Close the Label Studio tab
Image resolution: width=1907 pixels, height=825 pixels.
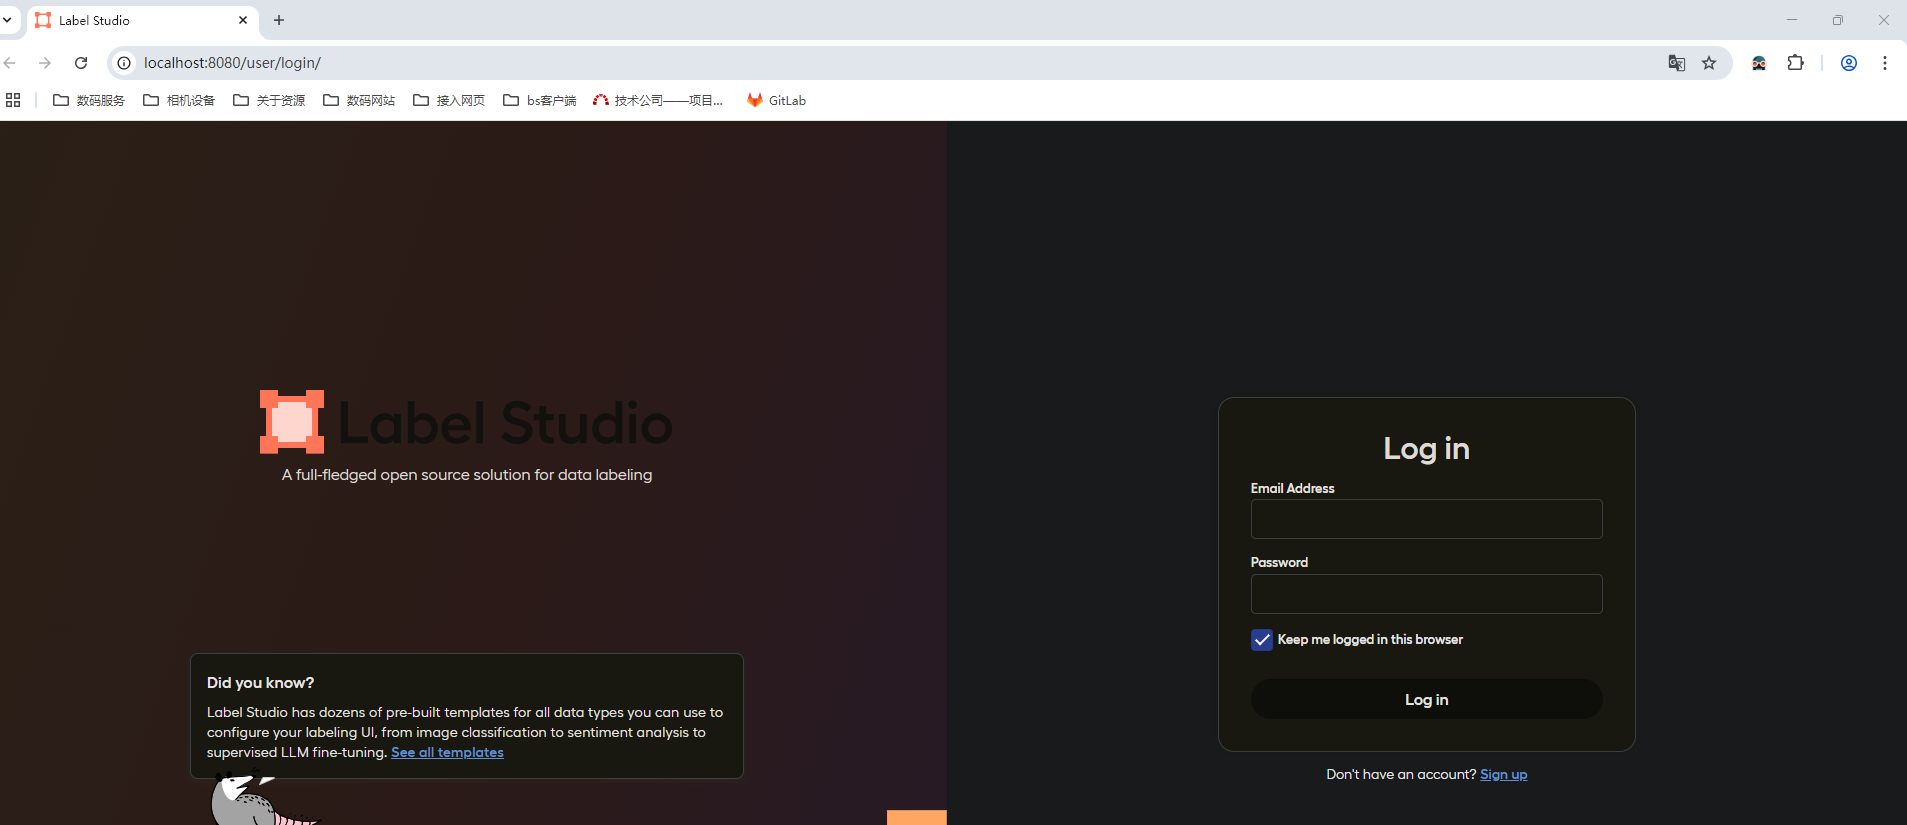click(x=243, y=20)
